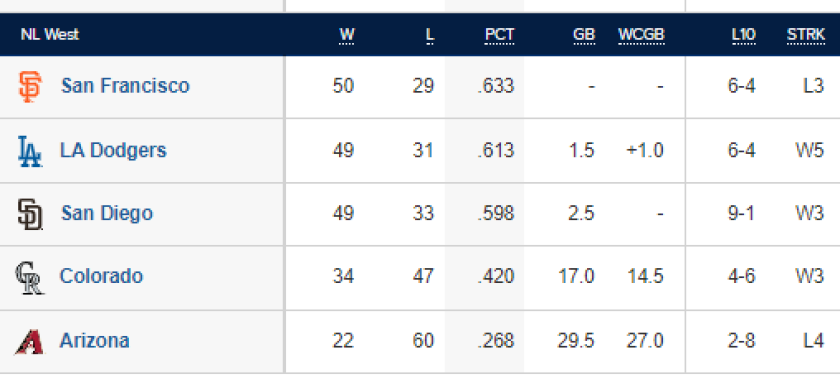The height and width of the screenshot is (379, 840).
Task: Click the STRK column header
Action: pyautogui.click(x=806, y=35)
